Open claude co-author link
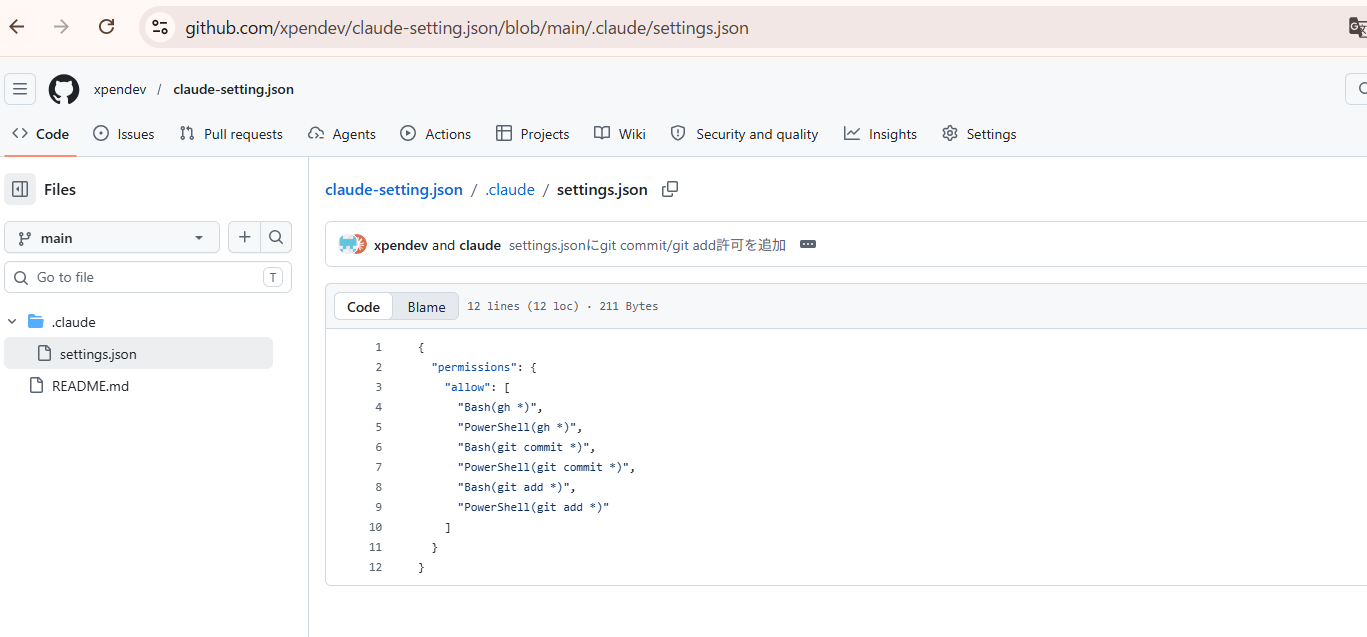Viewport: 1367px width, 637px height. coord(480,245)
